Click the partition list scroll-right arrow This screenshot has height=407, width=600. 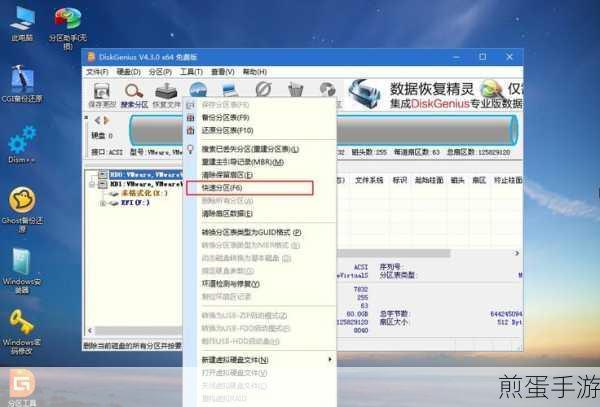click(517, 253)
